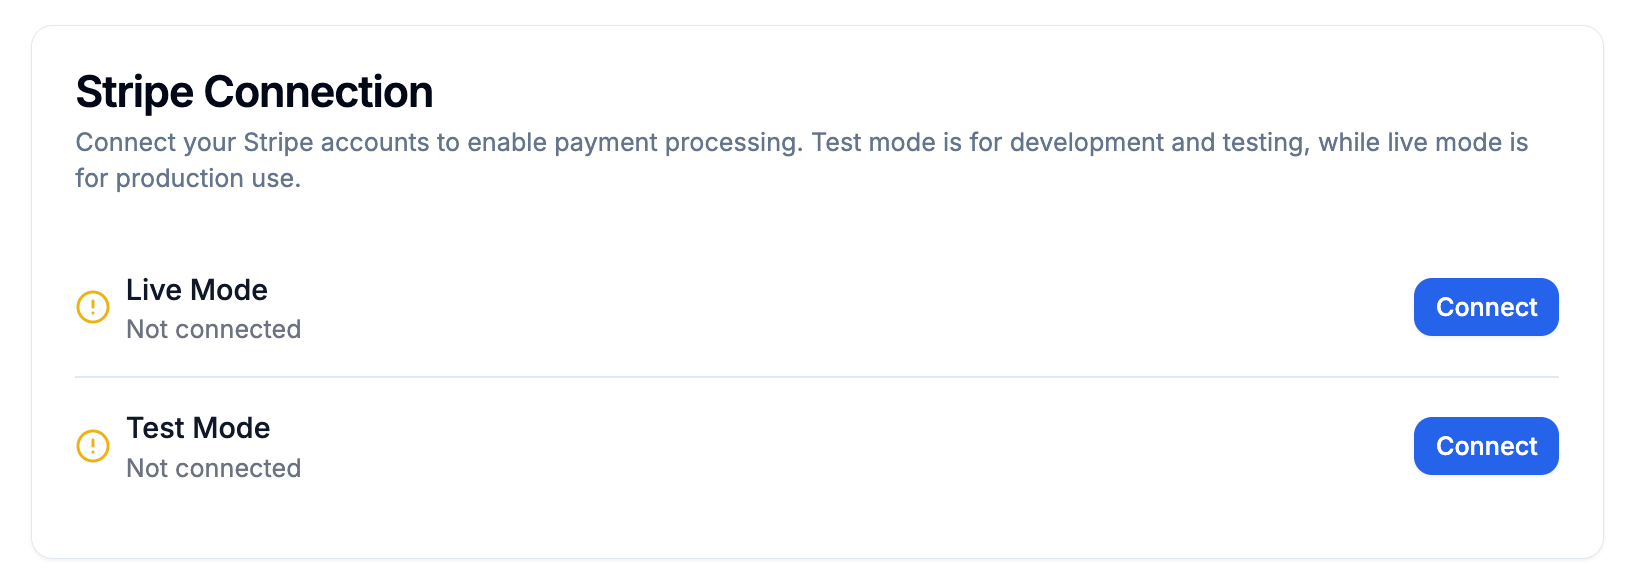Select the Live Mode label
Viewport: 1638px width, 576px height.
(x=197, y=290)
